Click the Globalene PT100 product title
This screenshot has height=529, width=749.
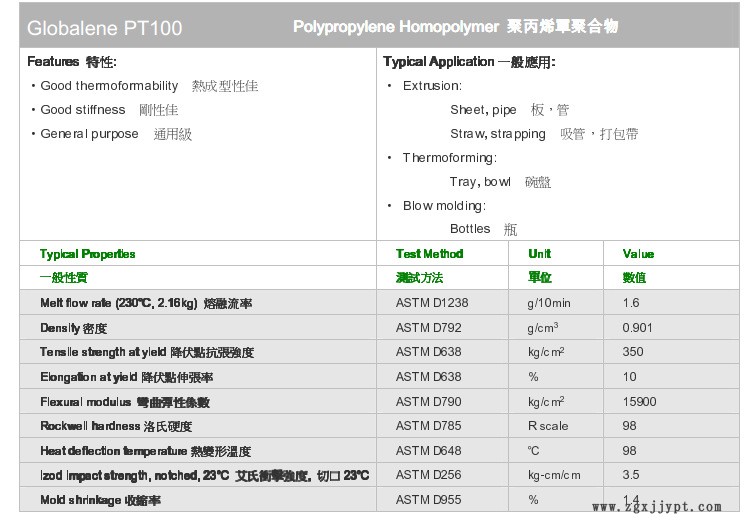pyautogui.click(x=105, y=28)
